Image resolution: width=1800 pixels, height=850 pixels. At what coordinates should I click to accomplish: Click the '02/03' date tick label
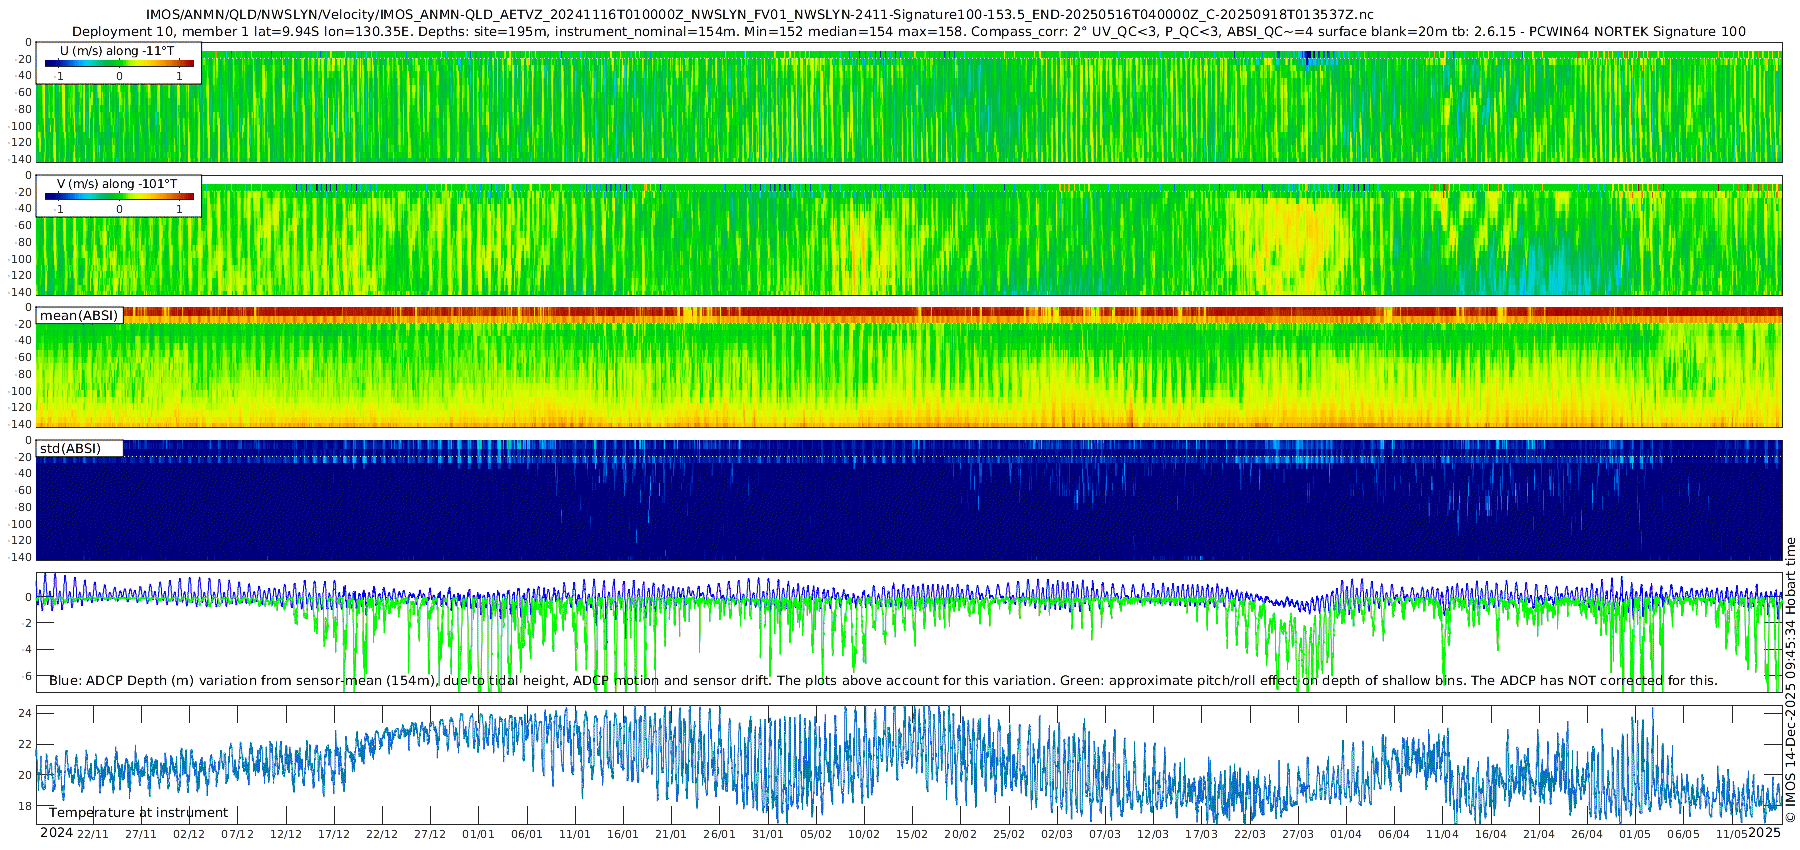point(1057,834)
